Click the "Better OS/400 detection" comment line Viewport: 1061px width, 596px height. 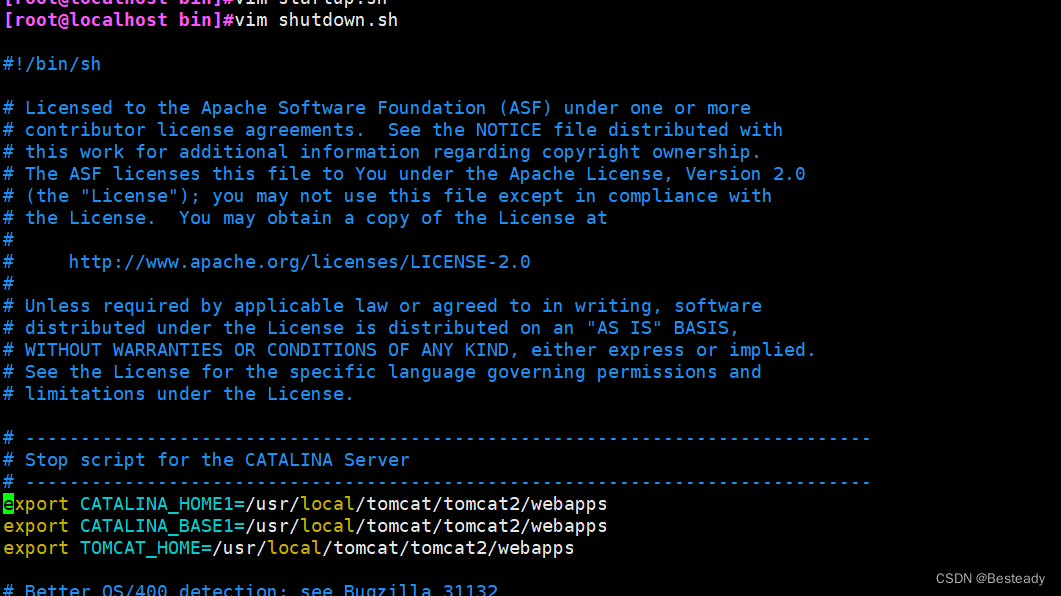coord(260,590)
